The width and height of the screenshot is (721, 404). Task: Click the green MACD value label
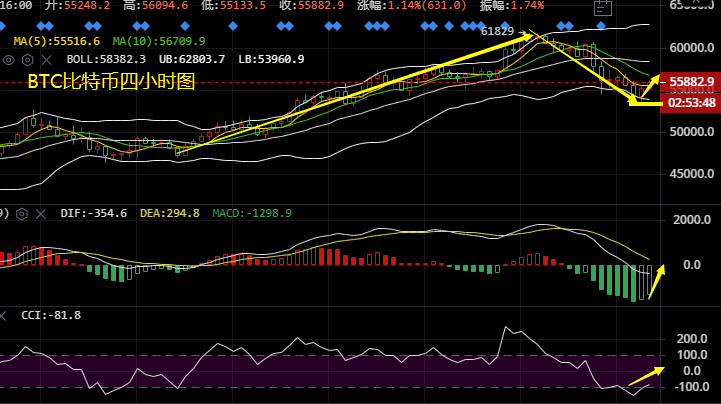(x=252, y=213)
